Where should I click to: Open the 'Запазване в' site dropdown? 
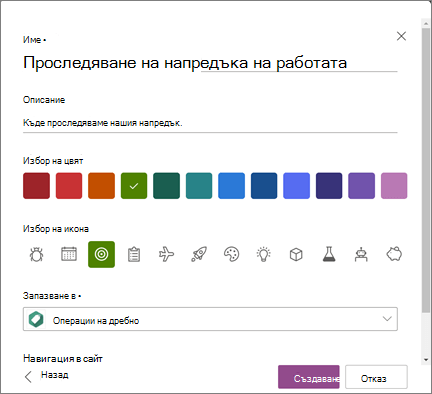(210, 319)
